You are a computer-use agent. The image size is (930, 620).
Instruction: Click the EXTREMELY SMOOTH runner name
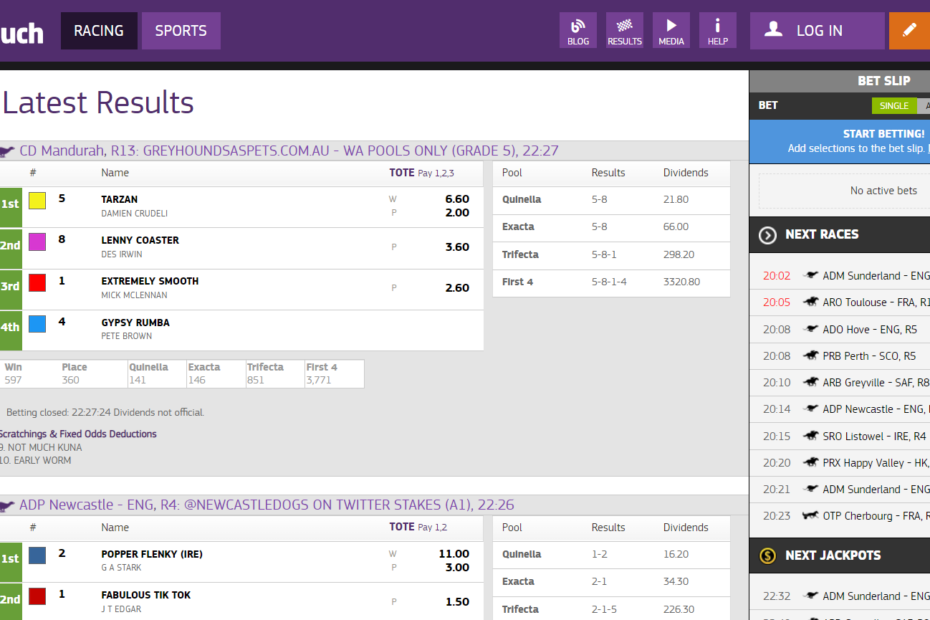(150, 281)
